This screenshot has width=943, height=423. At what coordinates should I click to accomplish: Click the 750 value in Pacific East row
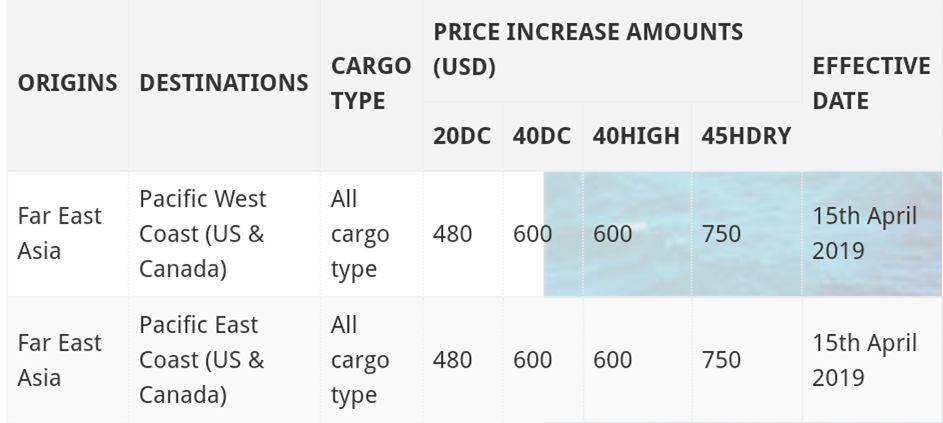(x=721, y=360)
